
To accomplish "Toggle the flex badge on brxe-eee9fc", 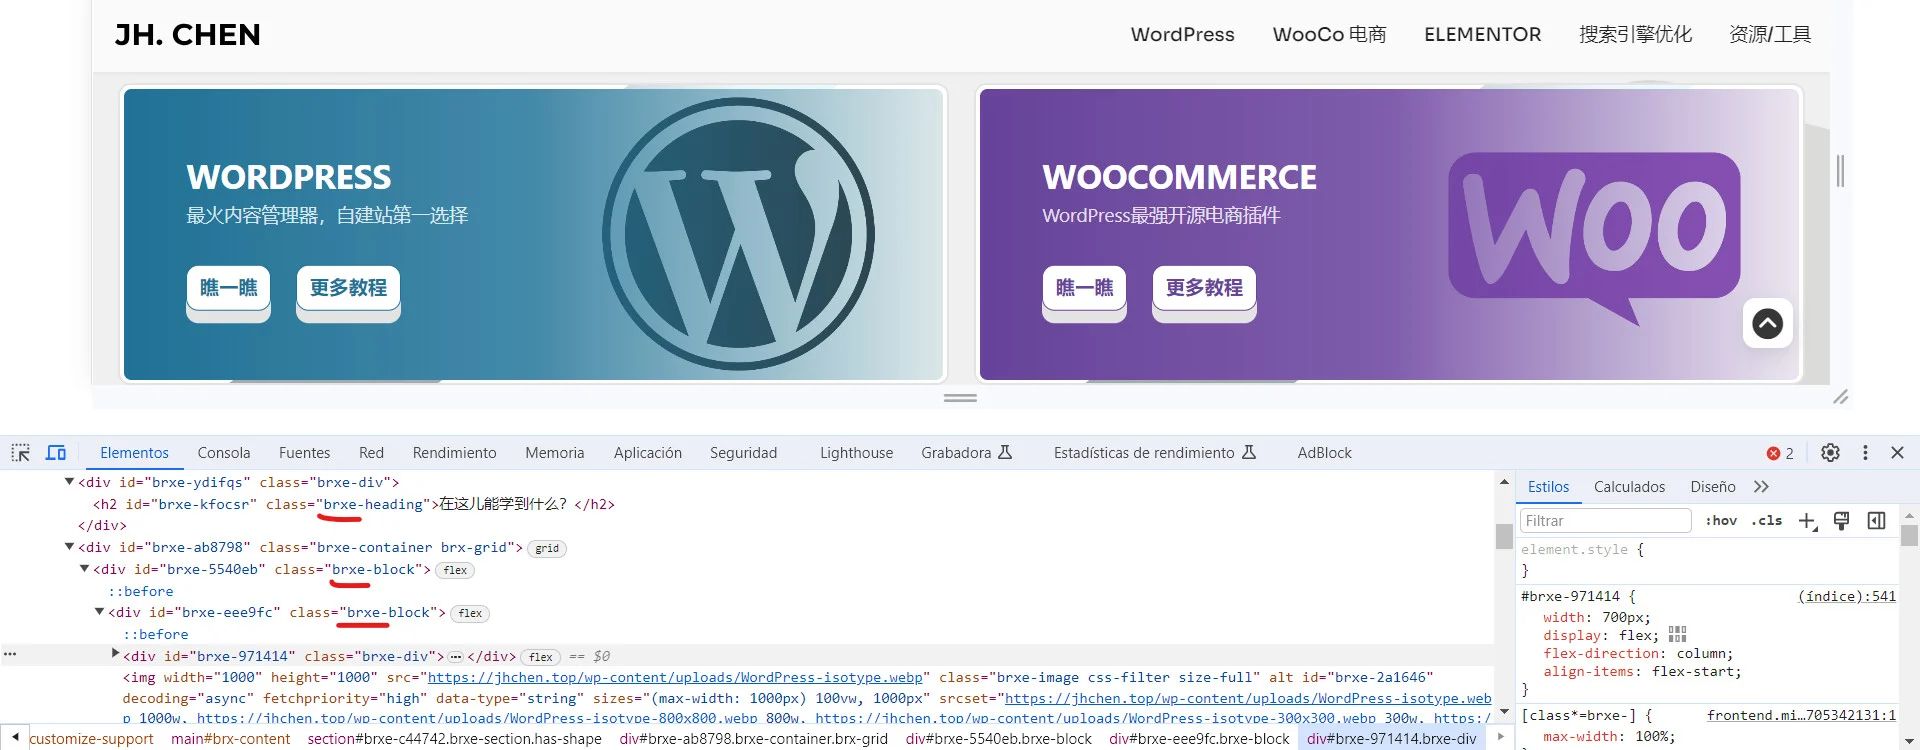I will (471, 614).
